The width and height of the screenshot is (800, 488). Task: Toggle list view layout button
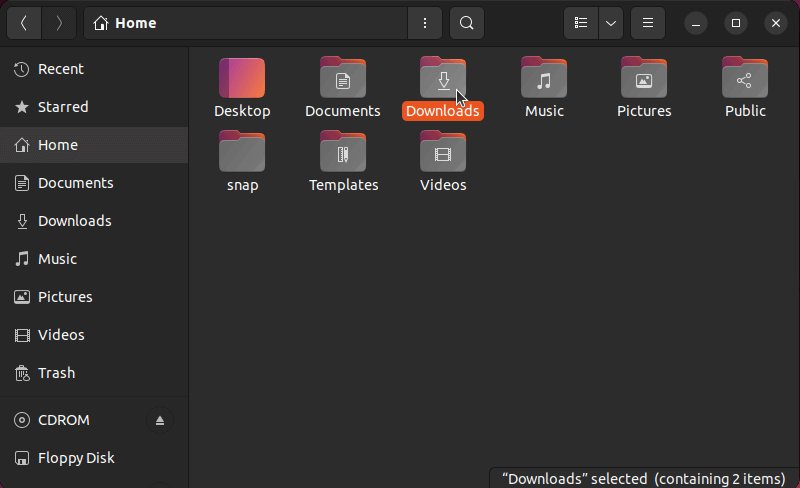click(x=581, y=23)
